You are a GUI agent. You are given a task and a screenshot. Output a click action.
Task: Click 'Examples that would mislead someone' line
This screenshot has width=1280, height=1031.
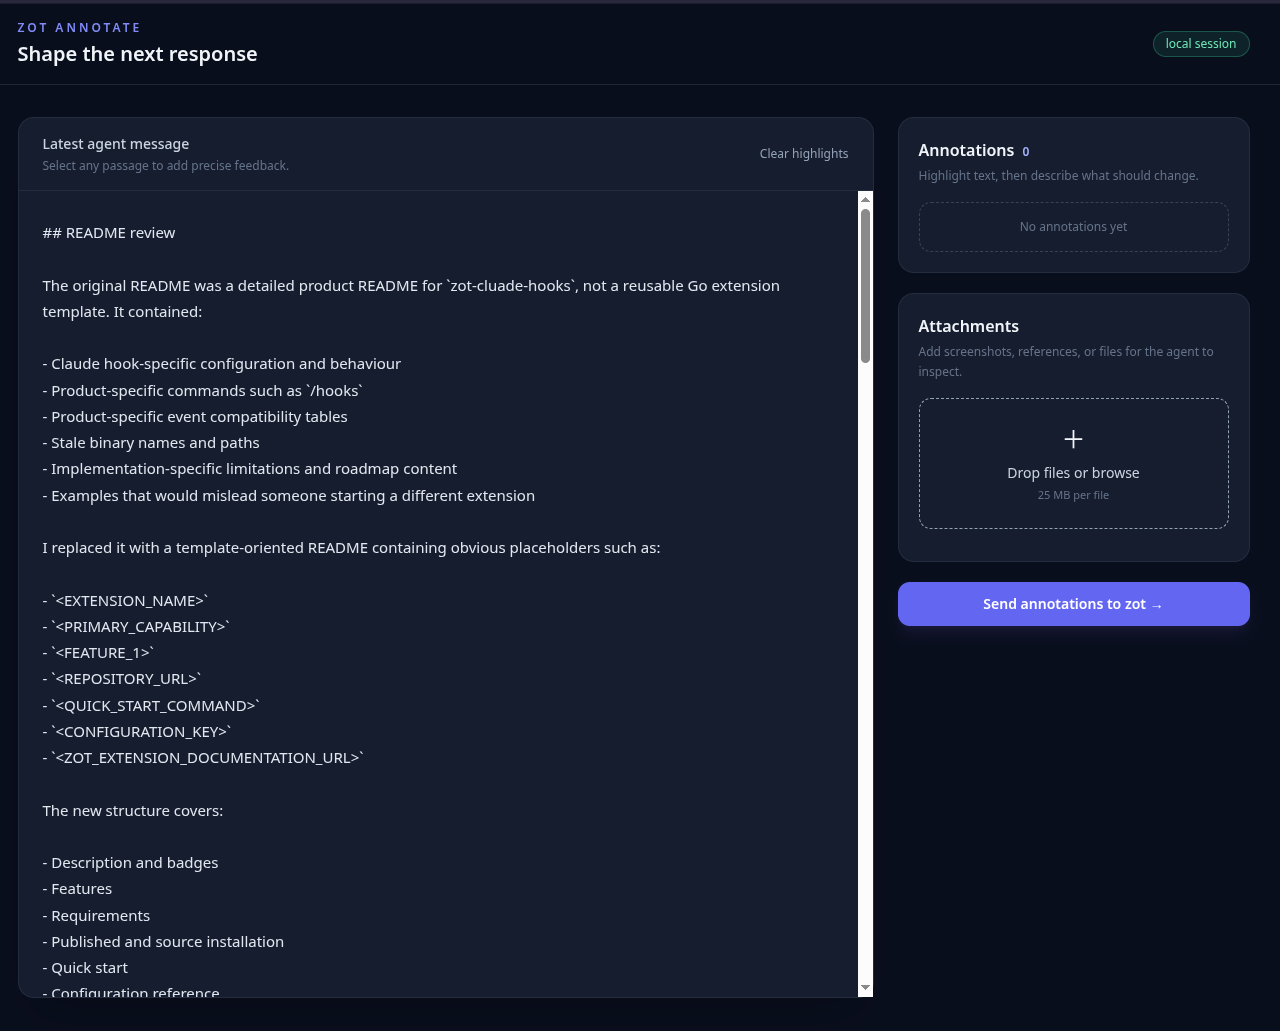(x=289, y=496)
